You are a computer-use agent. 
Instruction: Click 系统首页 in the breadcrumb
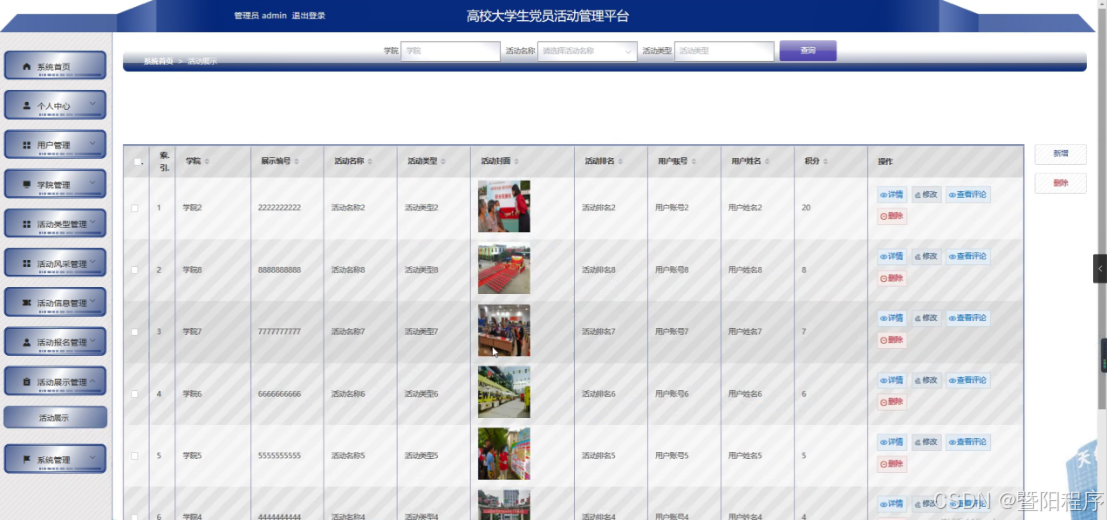point(158,62)
